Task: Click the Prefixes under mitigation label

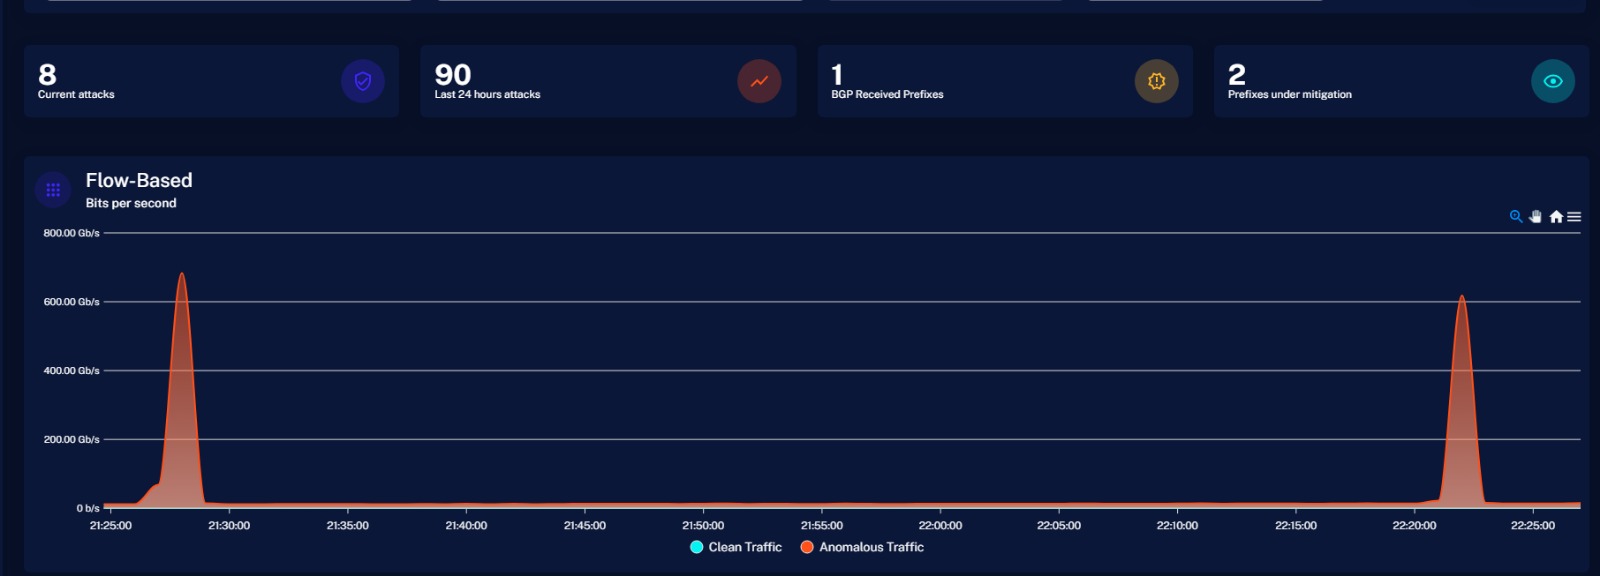Action: pos(1289,94)
